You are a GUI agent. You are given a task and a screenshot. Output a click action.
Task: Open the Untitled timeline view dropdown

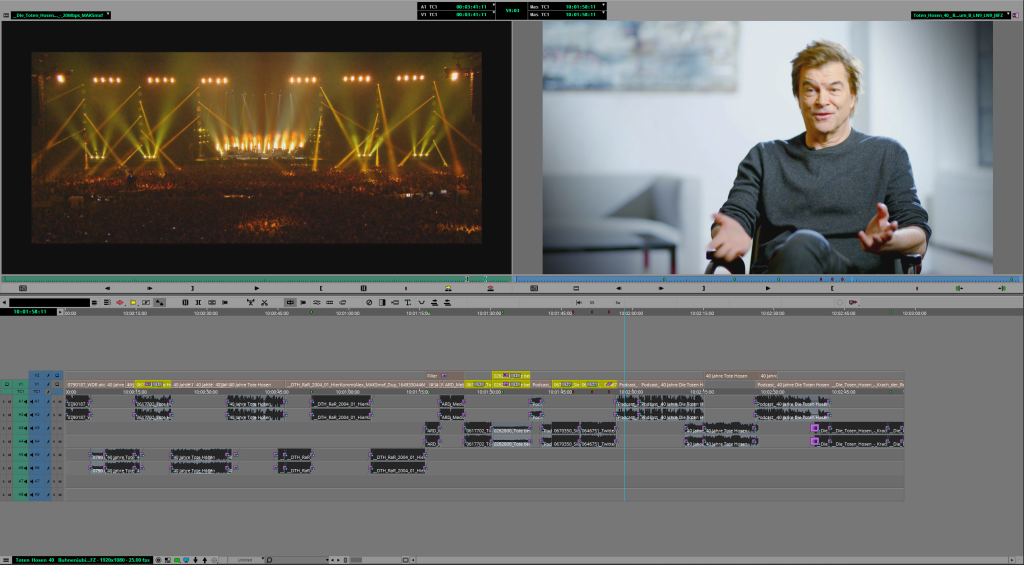point(248,560)
